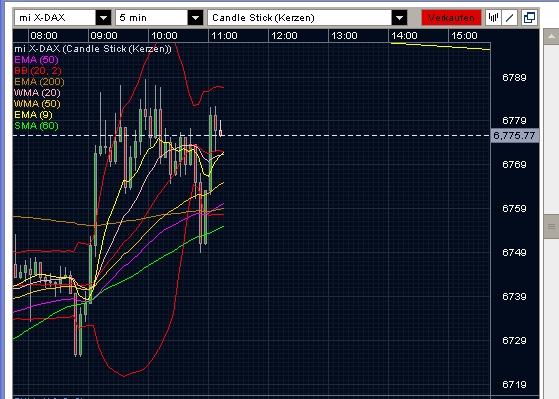This screenshot has height=399, width=559.
Task: Click the SMA (60) indicator label
Action: (x=36, y=126)
